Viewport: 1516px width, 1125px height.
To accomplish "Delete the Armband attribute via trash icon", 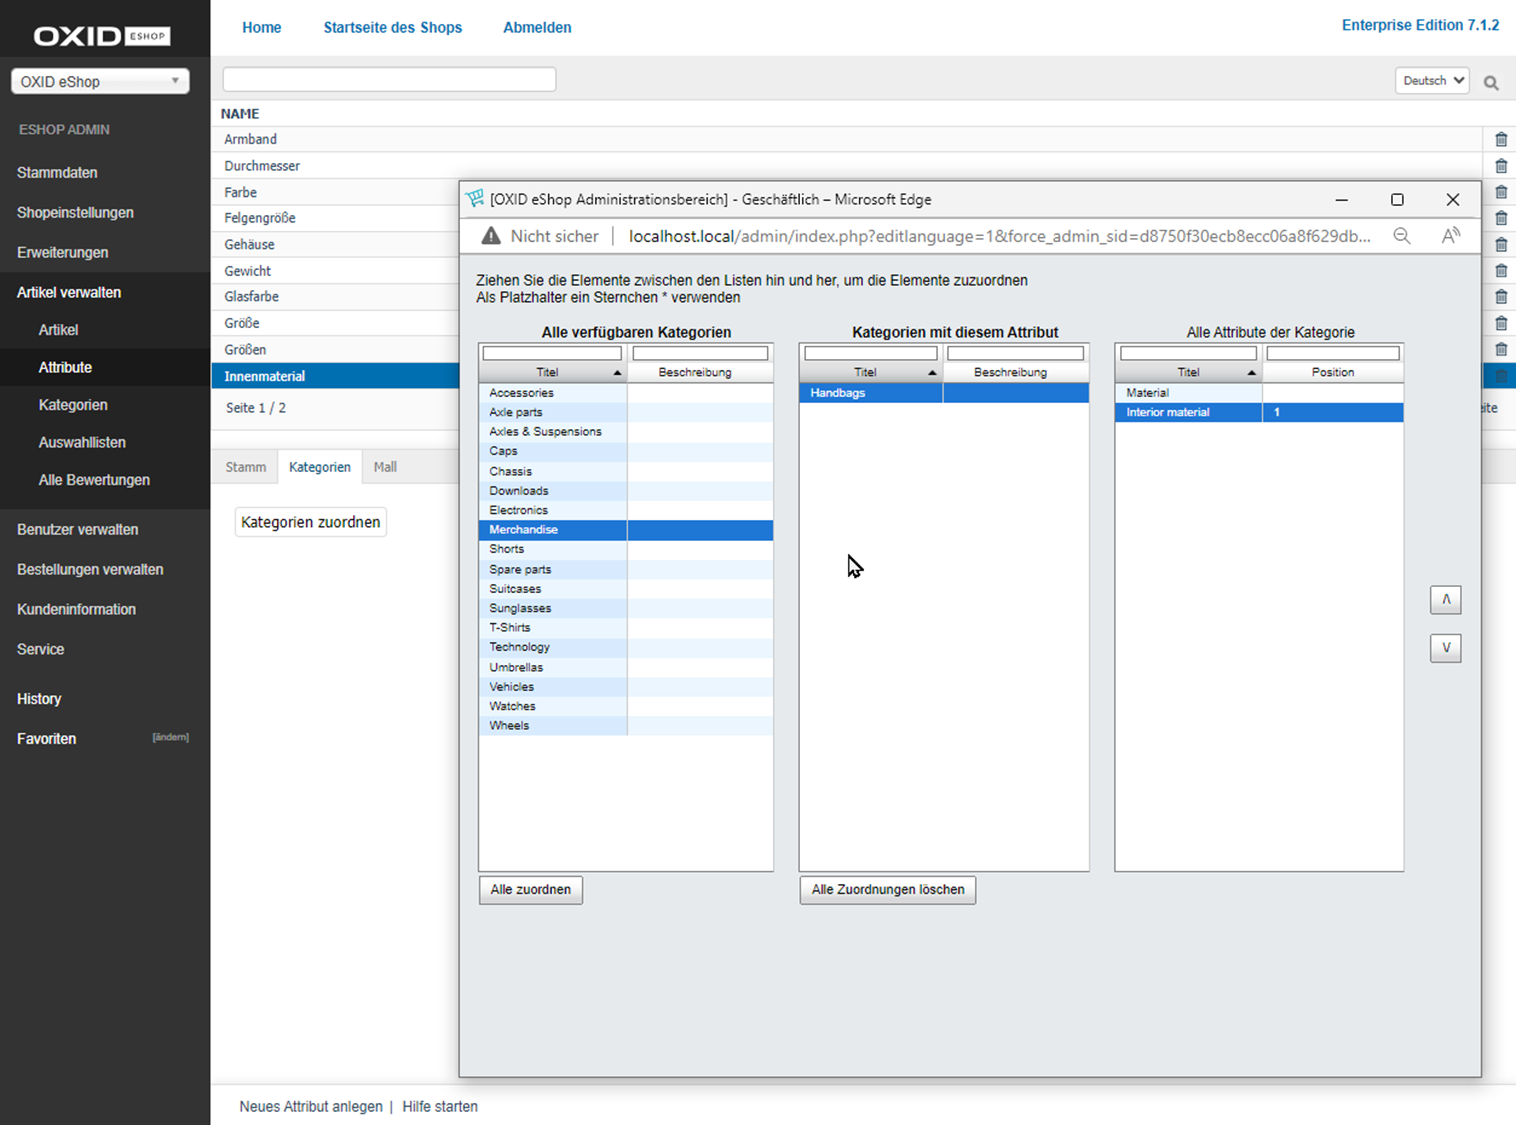I will 1500,140.
